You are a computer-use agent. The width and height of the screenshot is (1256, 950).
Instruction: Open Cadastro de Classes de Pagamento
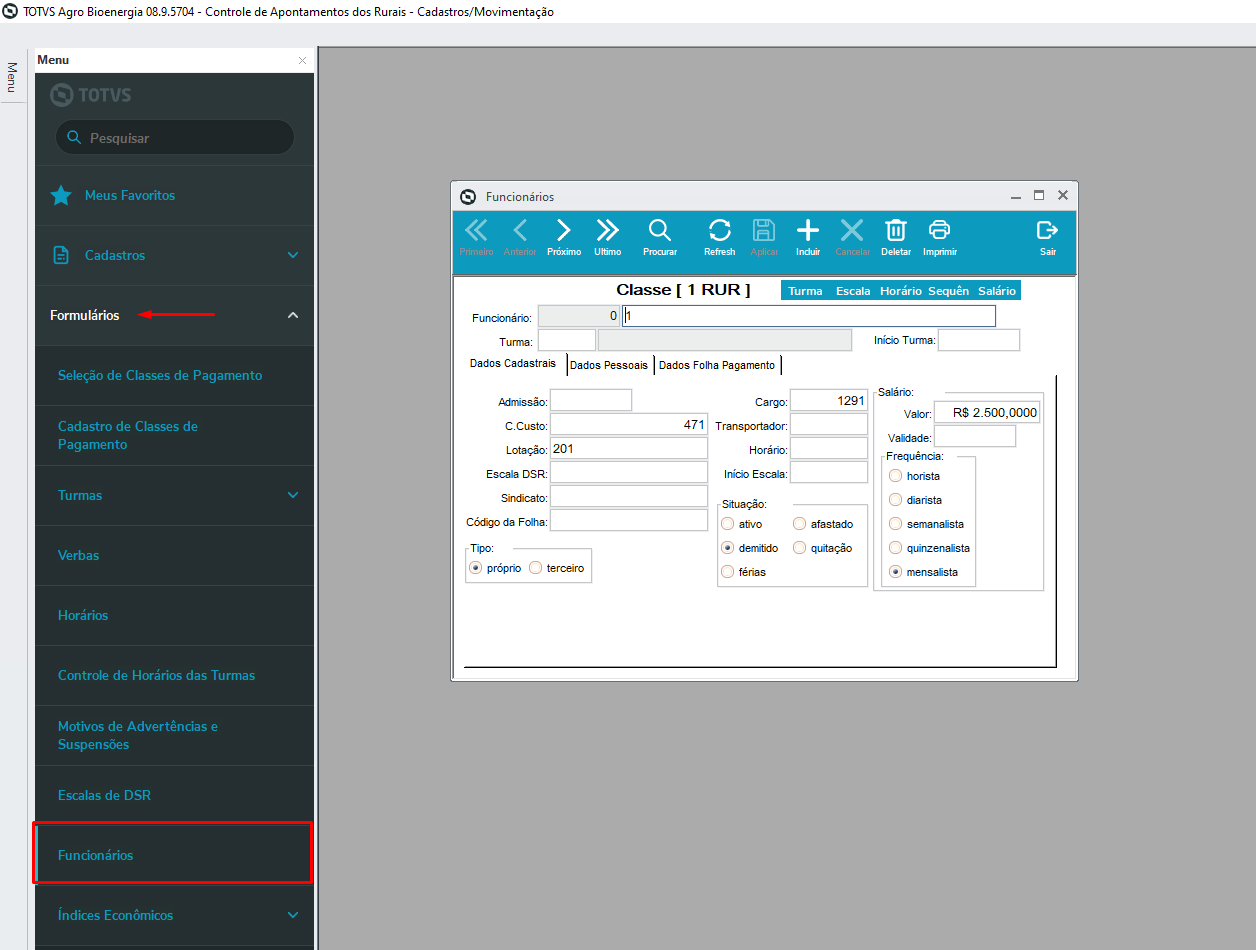[174, 435]
